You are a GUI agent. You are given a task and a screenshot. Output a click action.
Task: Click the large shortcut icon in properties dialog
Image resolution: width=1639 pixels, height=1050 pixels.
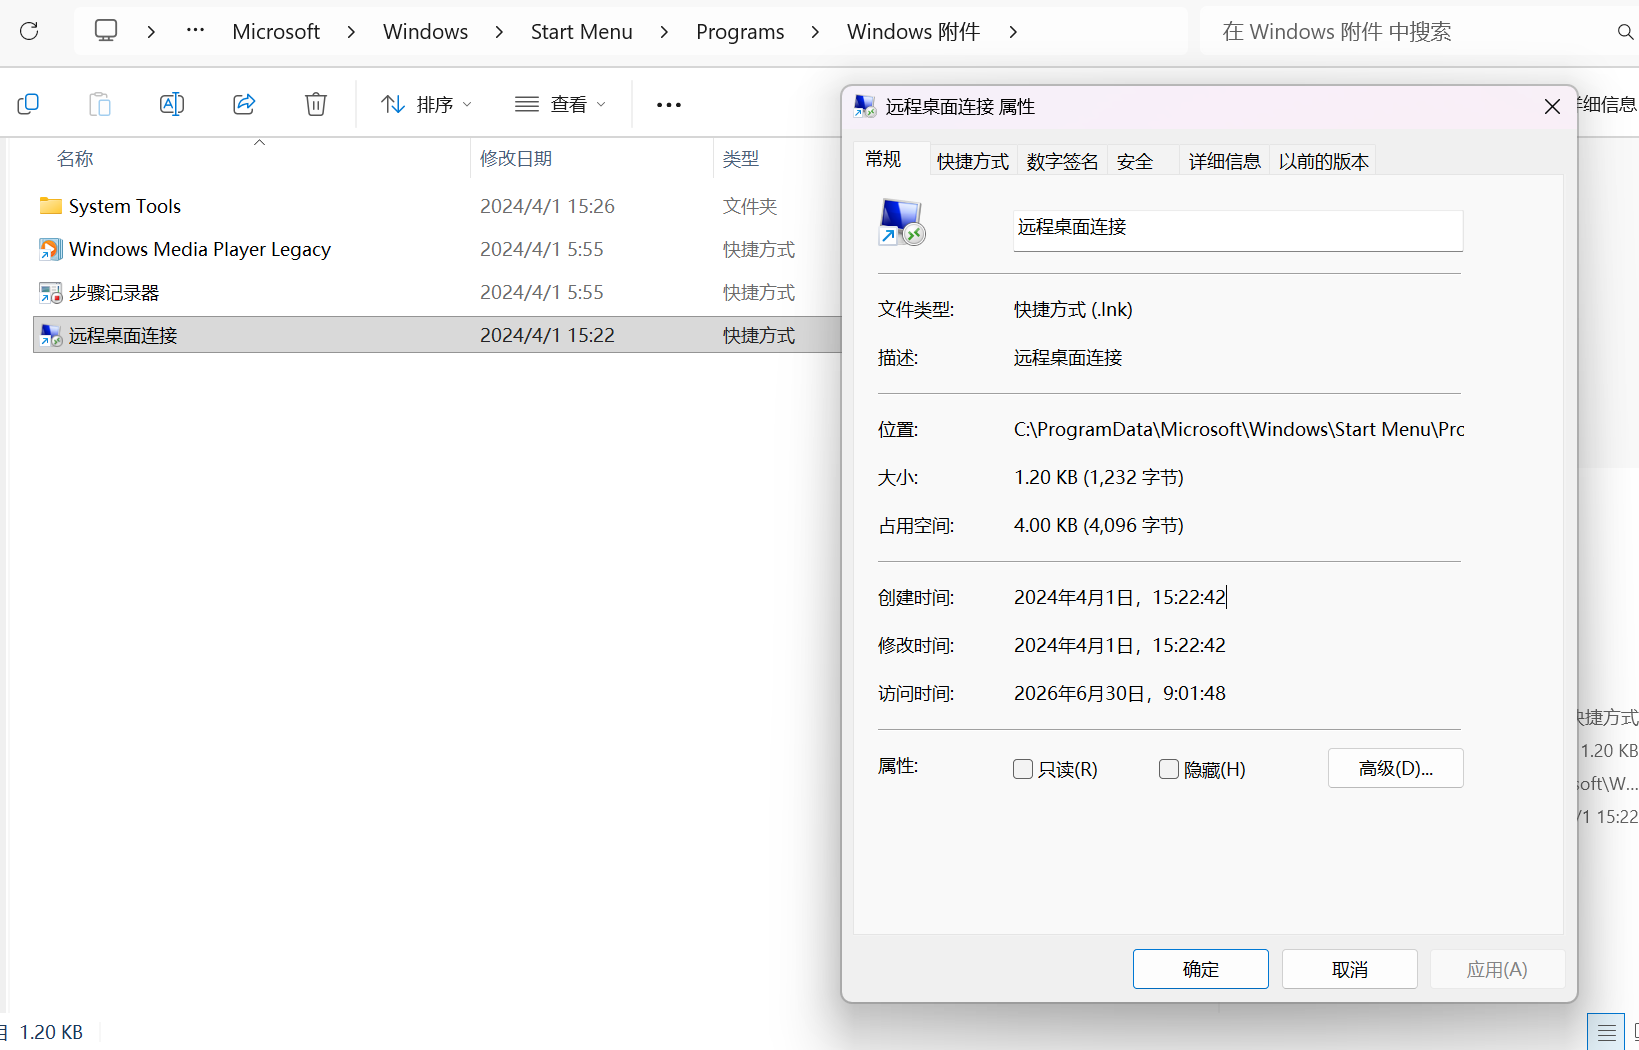pyautogui.click(x=901, y=222)
